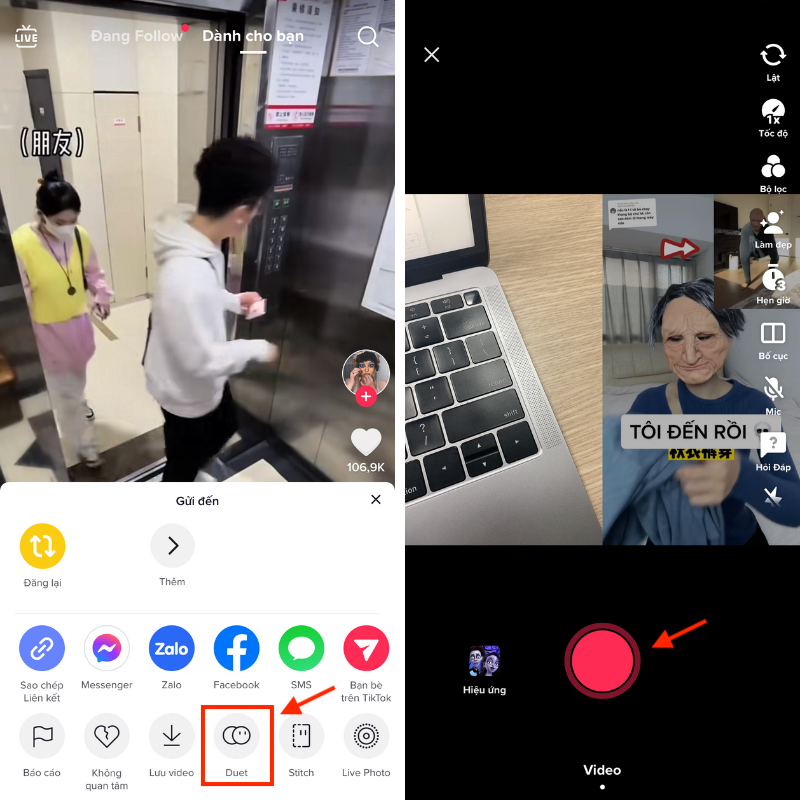This screenshot has width=800, height=800.
Task: Toggle the Tốc độ speed setting
Action: coord(773,113)
